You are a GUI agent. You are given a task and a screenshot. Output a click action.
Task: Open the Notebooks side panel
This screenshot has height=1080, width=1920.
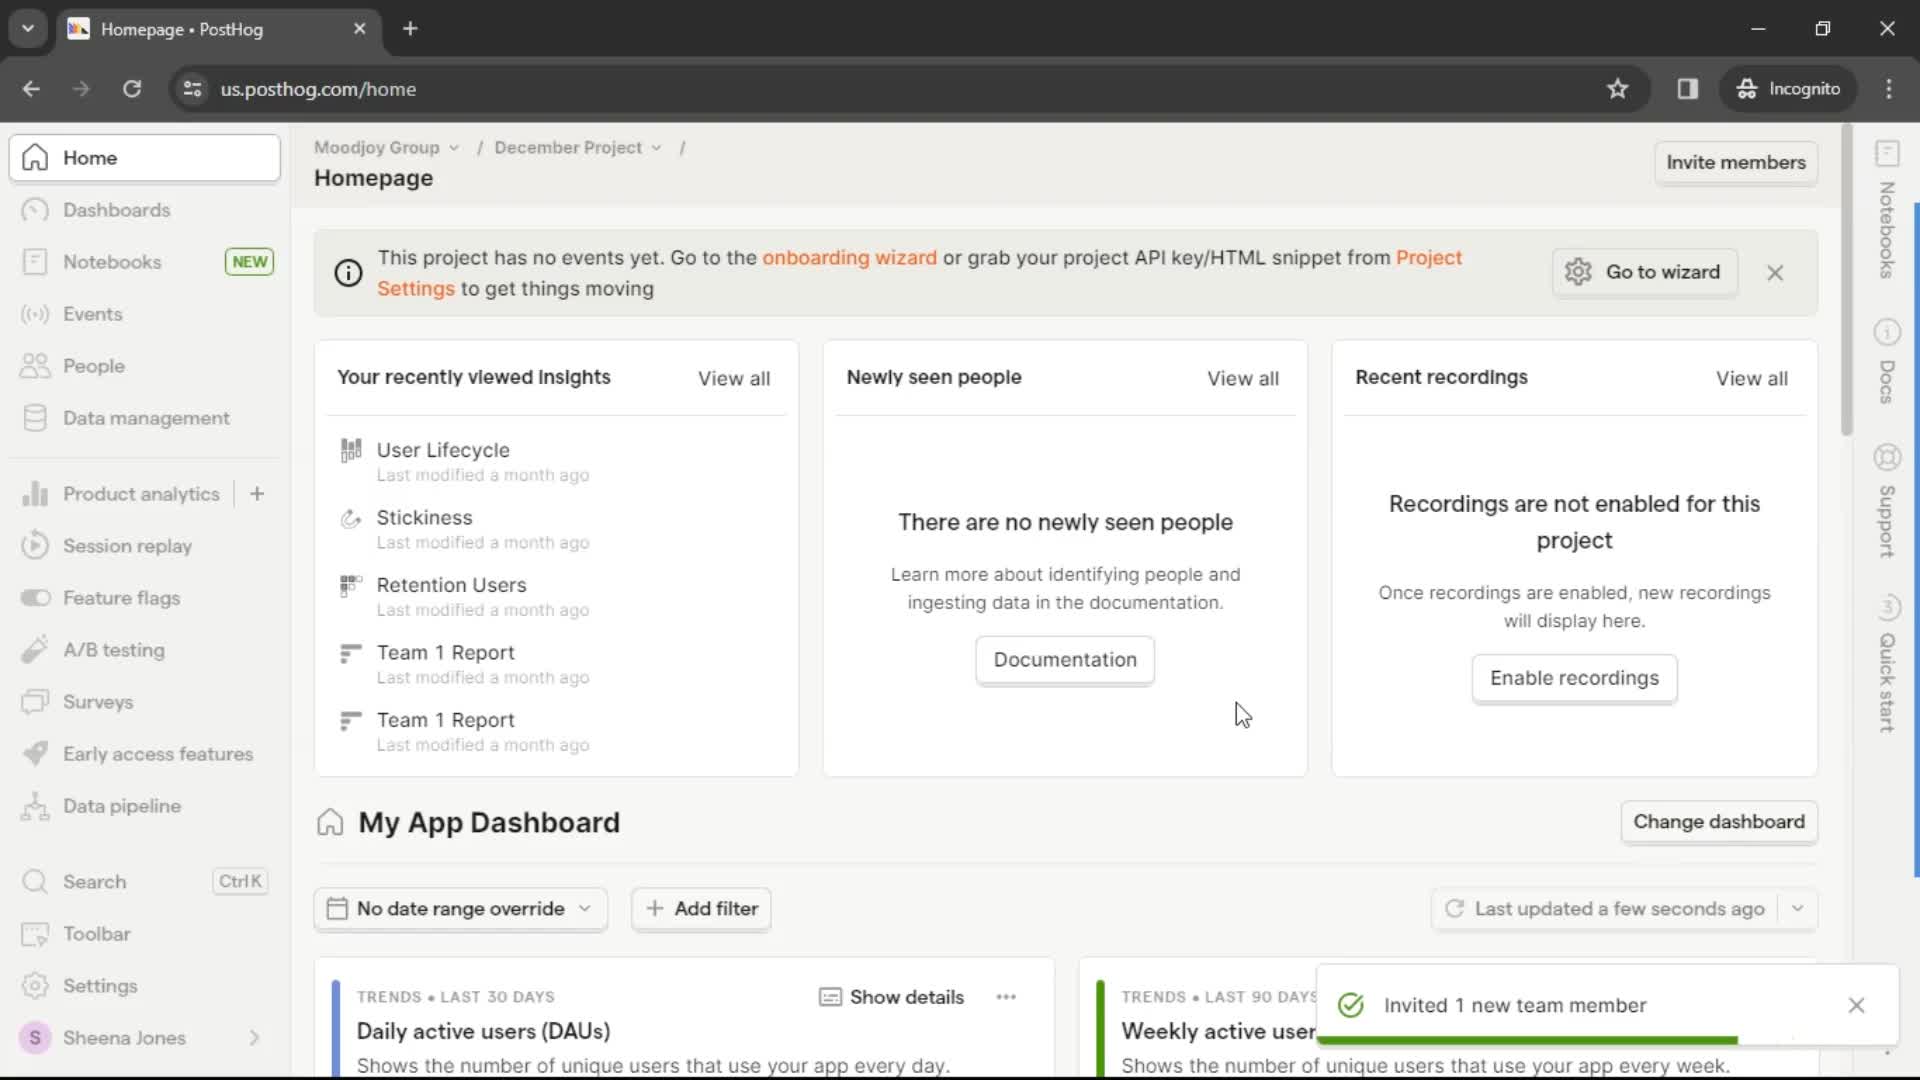point(1887,211)
